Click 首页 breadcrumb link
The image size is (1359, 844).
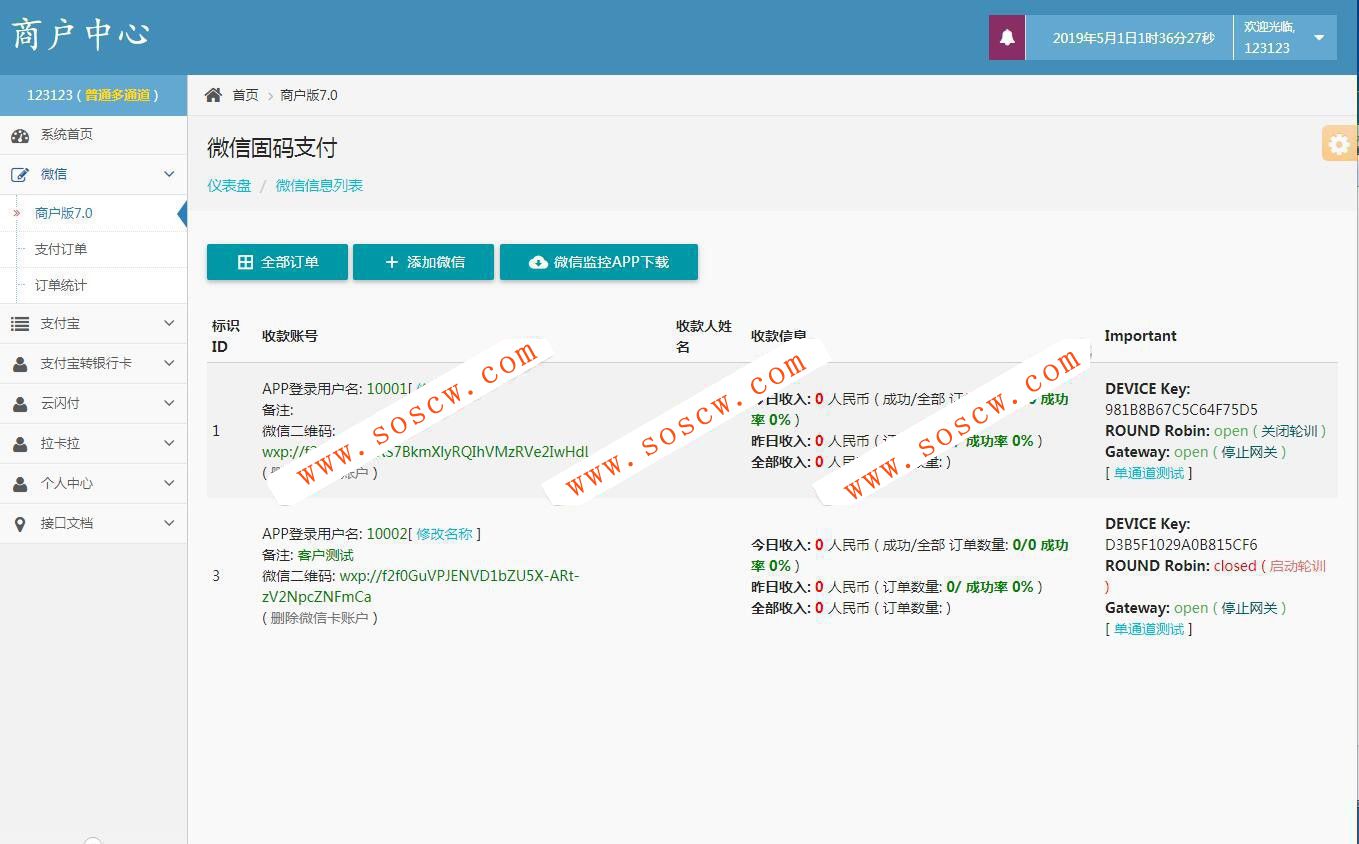245,95
